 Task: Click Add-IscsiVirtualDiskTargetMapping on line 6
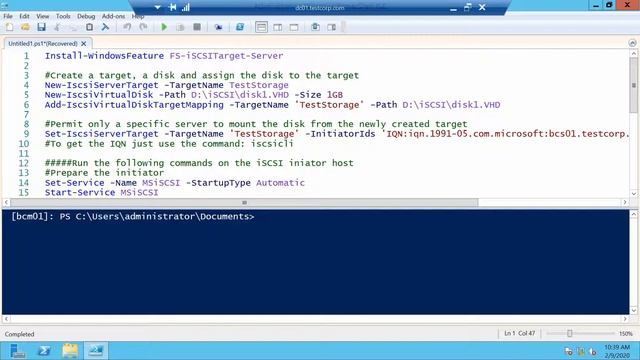134,105
